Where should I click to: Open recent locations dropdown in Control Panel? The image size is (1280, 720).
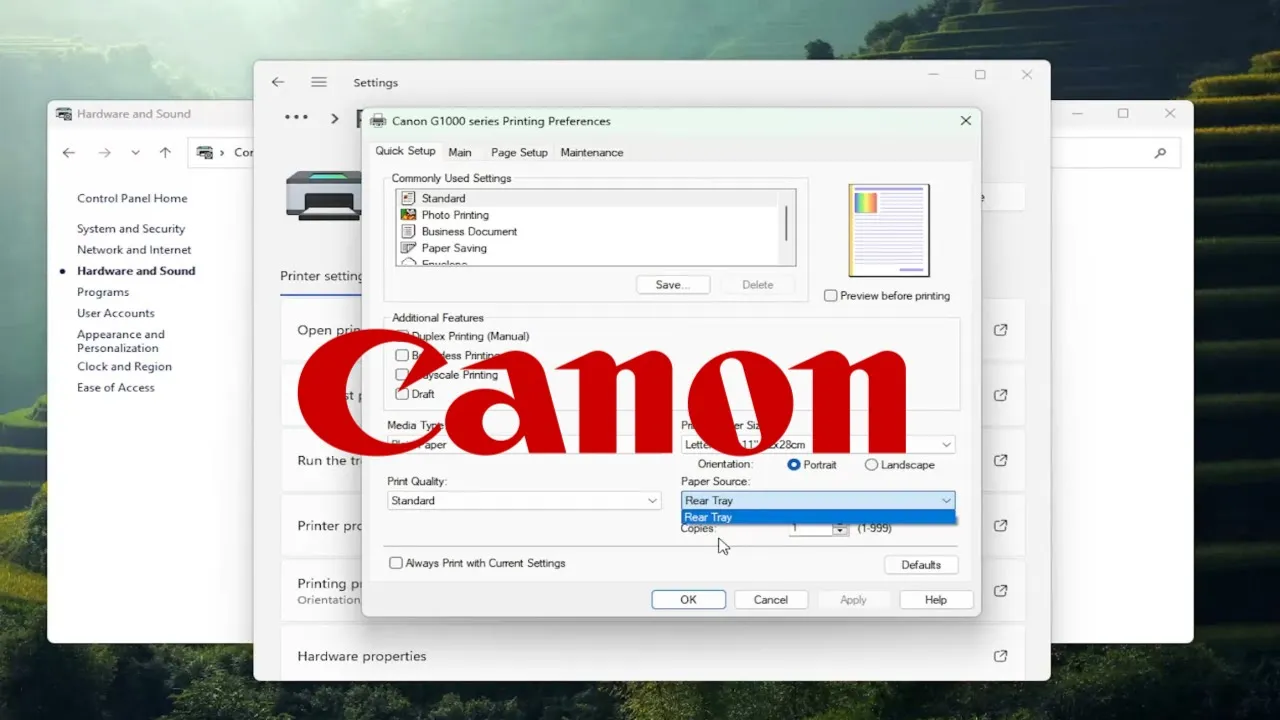pos(135,153)
